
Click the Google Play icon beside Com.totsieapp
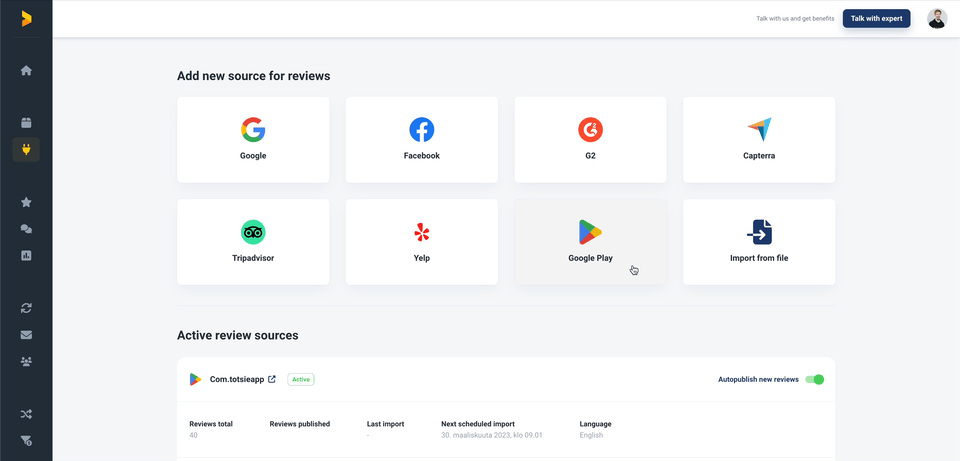[195, 380]
